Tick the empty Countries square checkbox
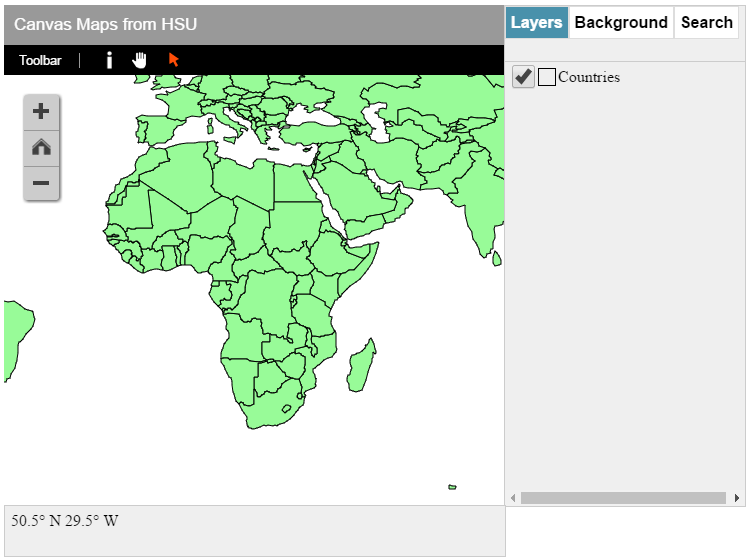The image size is (752, 560). [x=547, y=77]
